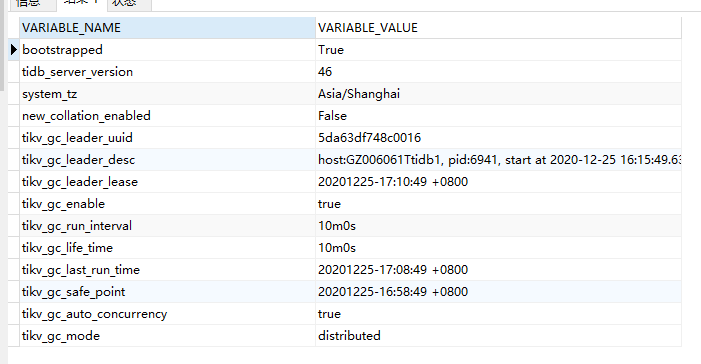Select the 'tikv_gc_leader_lease' name cell

(x=168, y=182)
